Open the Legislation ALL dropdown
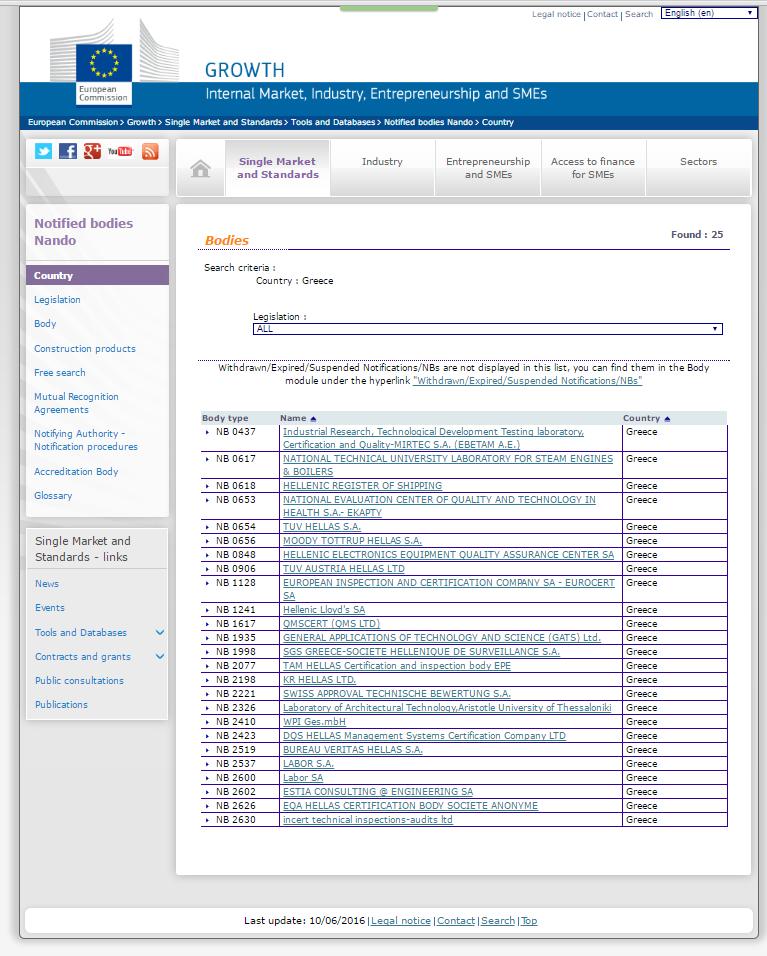Viewport: 767px width, 956px height. point(488,329)
